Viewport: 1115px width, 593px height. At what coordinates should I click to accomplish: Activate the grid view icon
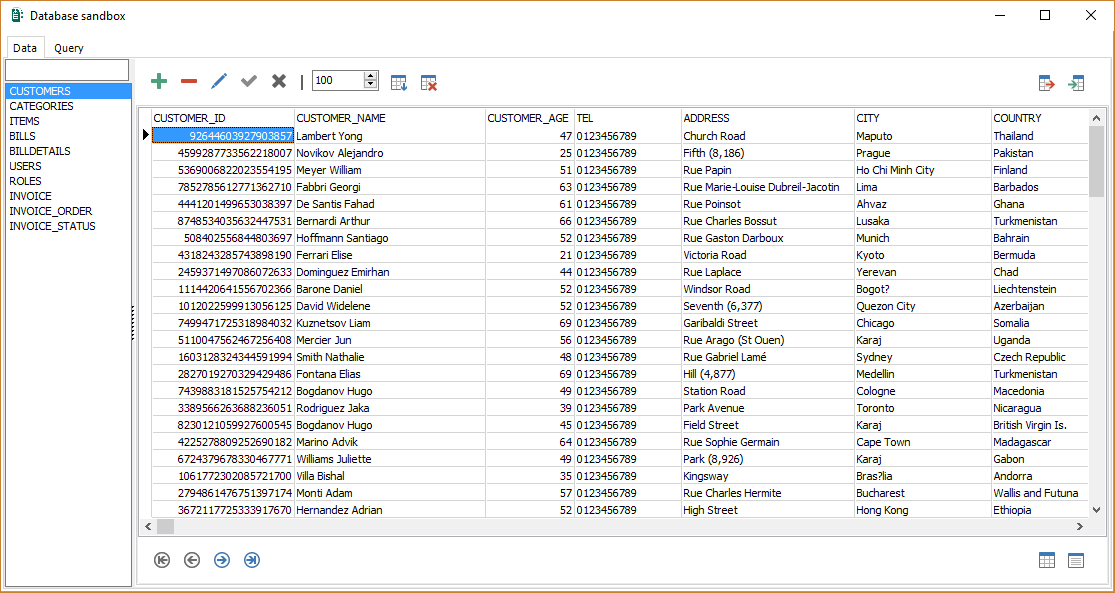click(x=1047, y=560)
